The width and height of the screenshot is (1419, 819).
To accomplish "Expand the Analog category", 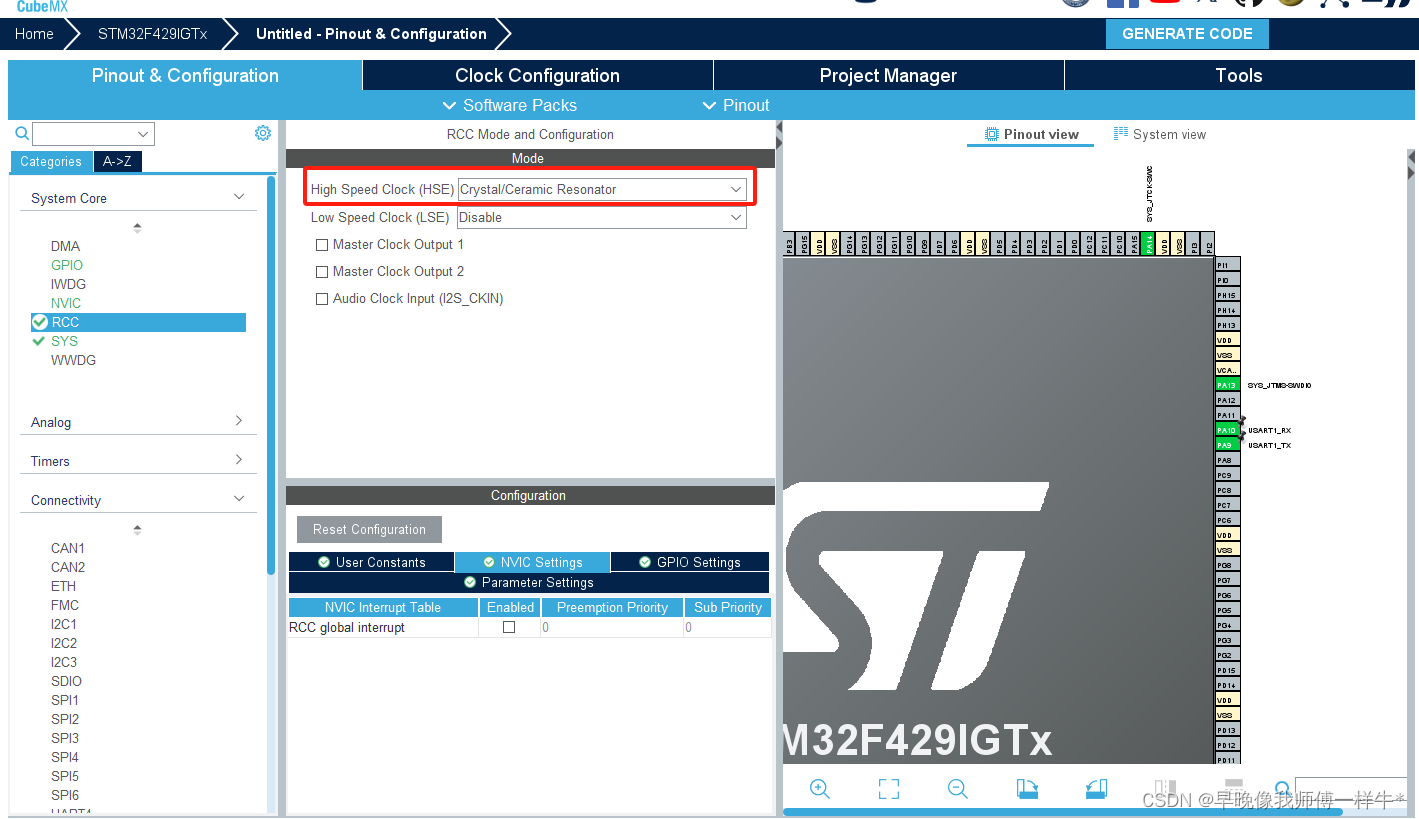I will pyautogui.click(x=239, y=421).
